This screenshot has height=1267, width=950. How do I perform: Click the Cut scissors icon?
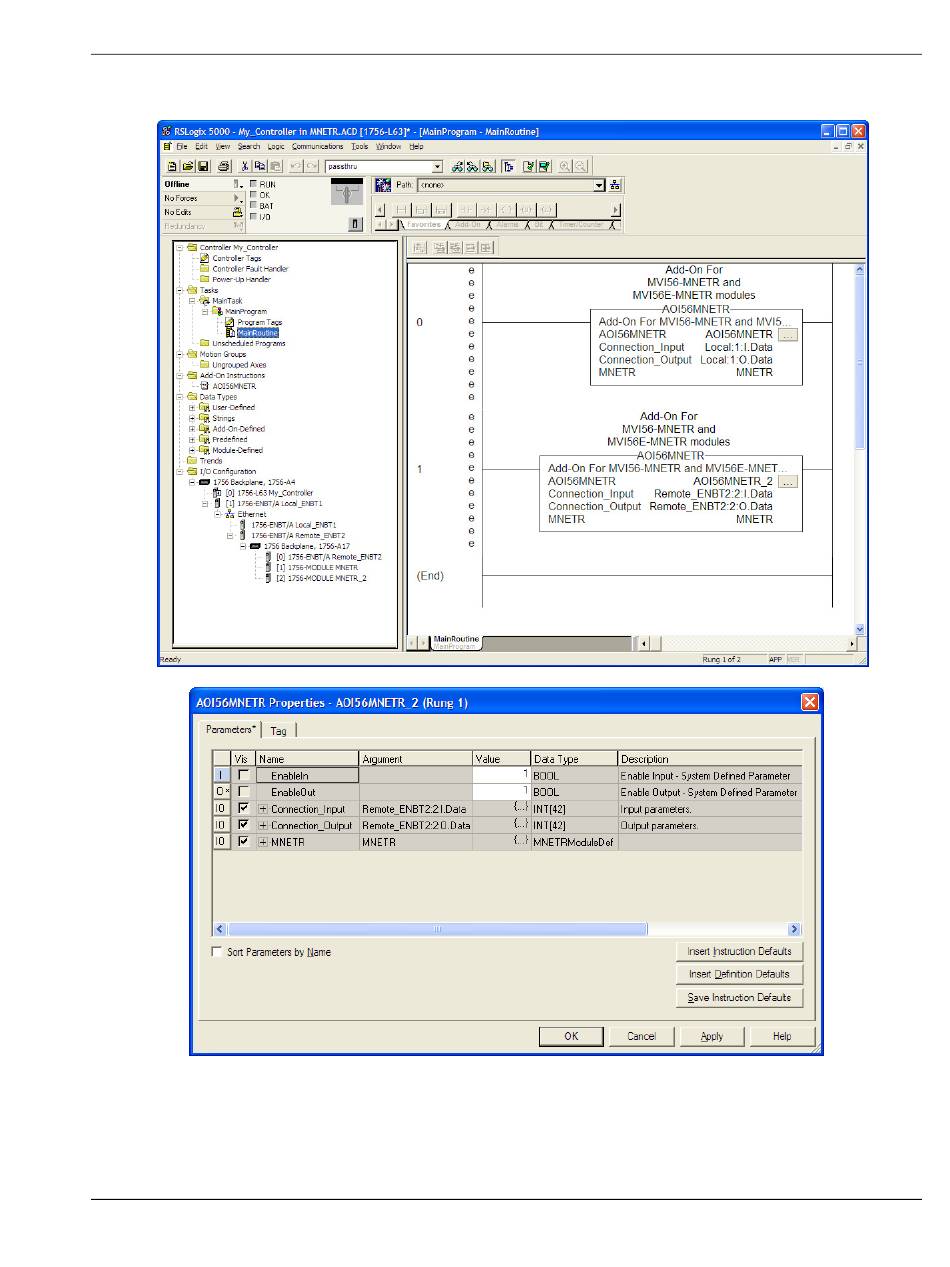click(x=246, y=166)
